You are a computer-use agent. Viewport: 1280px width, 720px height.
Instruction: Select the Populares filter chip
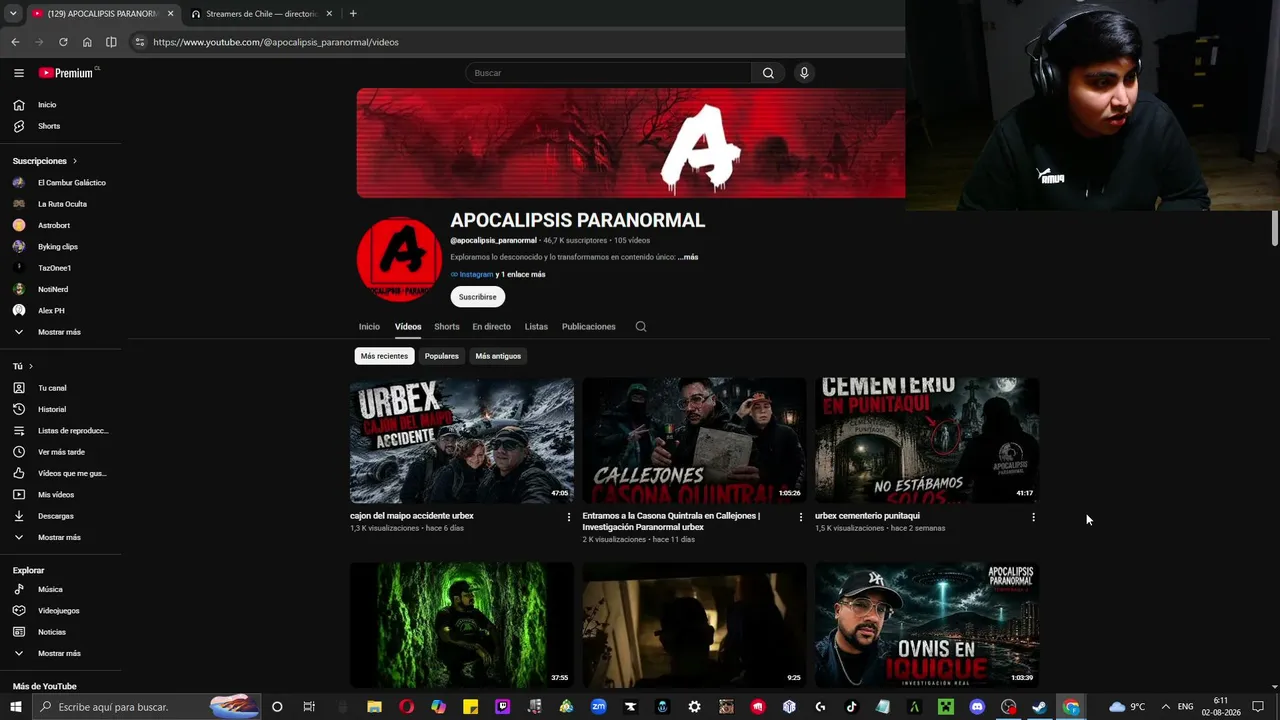point(441,356)
